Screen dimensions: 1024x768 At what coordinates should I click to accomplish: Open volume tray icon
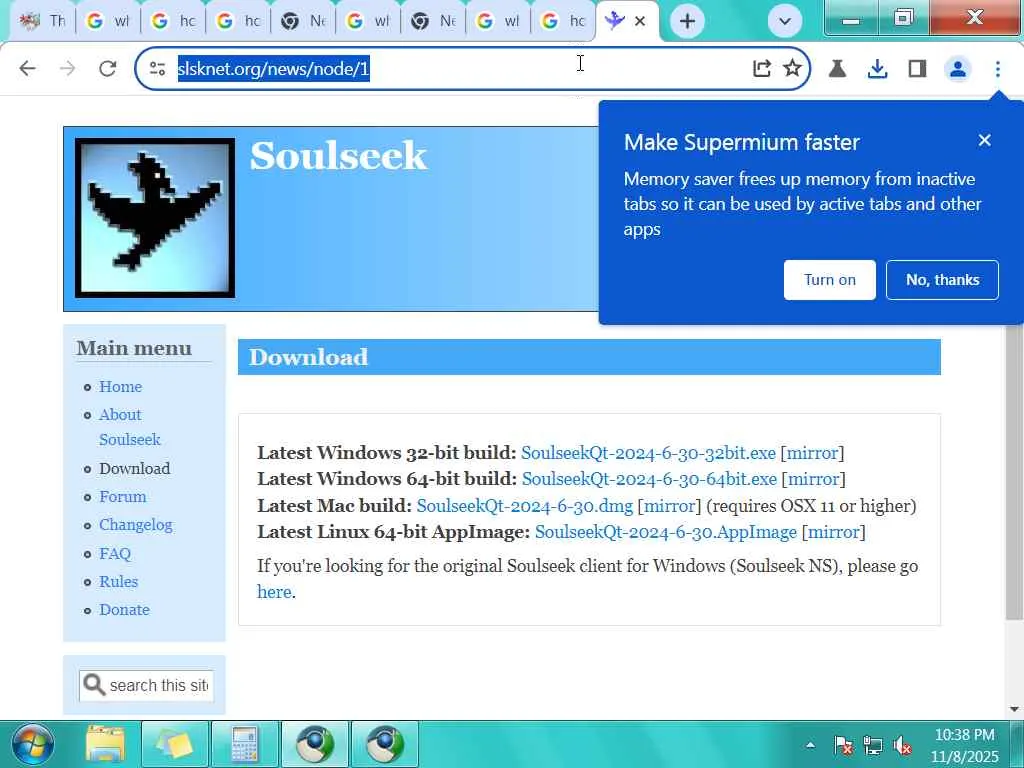(903, 745)
